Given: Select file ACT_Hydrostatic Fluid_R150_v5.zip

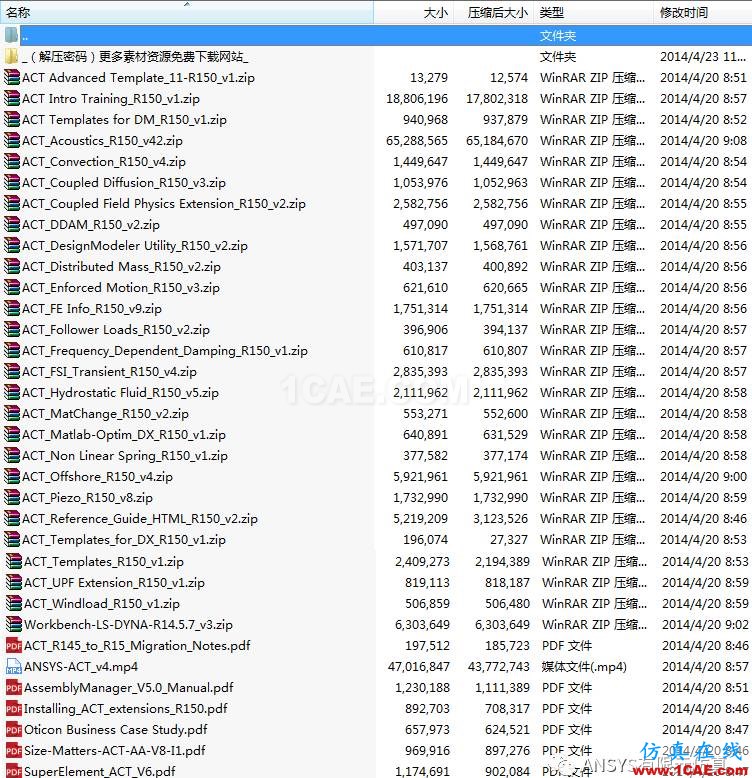Looking at the screenshot, I should pos(120,392).
